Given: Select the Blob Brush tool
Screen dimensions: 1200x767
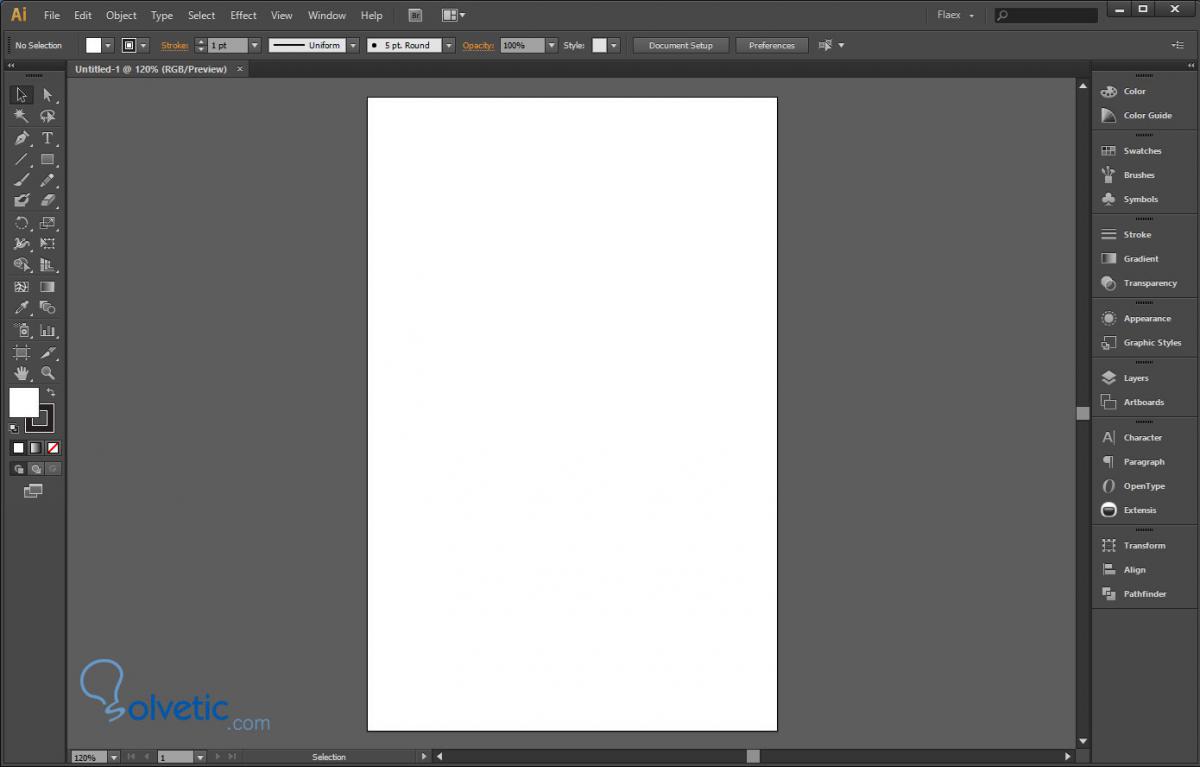Looking at the screenshot, I should click(21, 201).
